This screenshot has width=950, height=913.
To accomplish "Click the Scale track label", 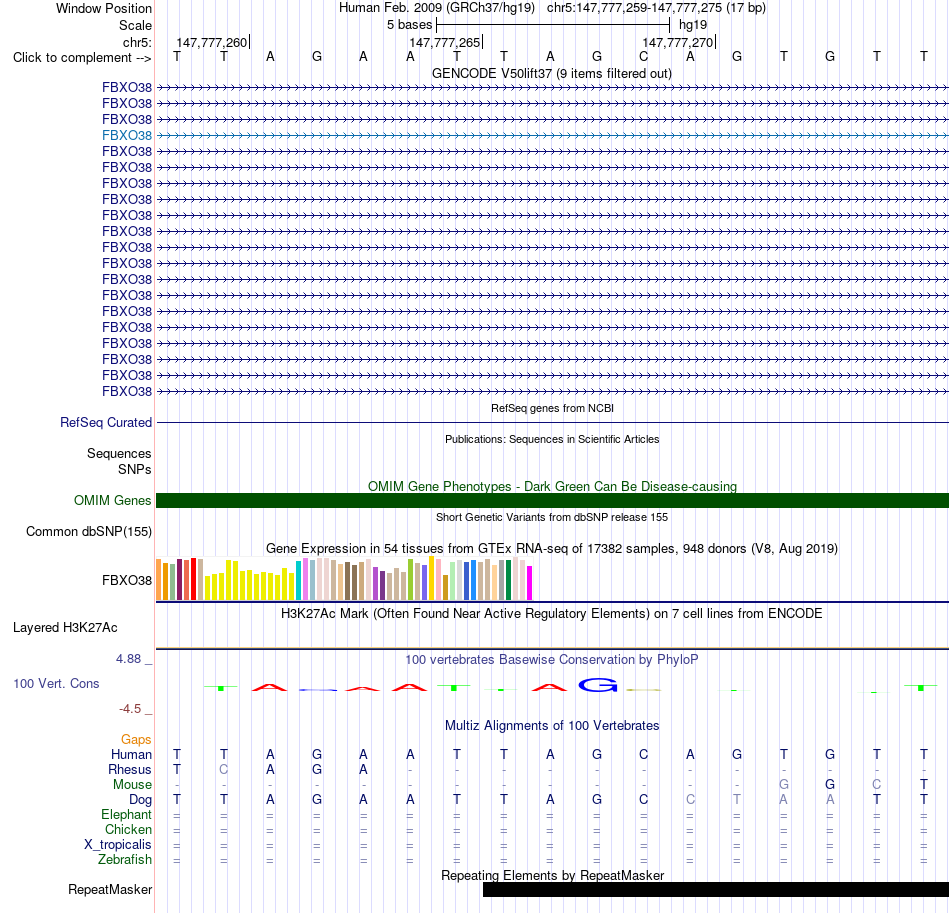I will (135, 25).
